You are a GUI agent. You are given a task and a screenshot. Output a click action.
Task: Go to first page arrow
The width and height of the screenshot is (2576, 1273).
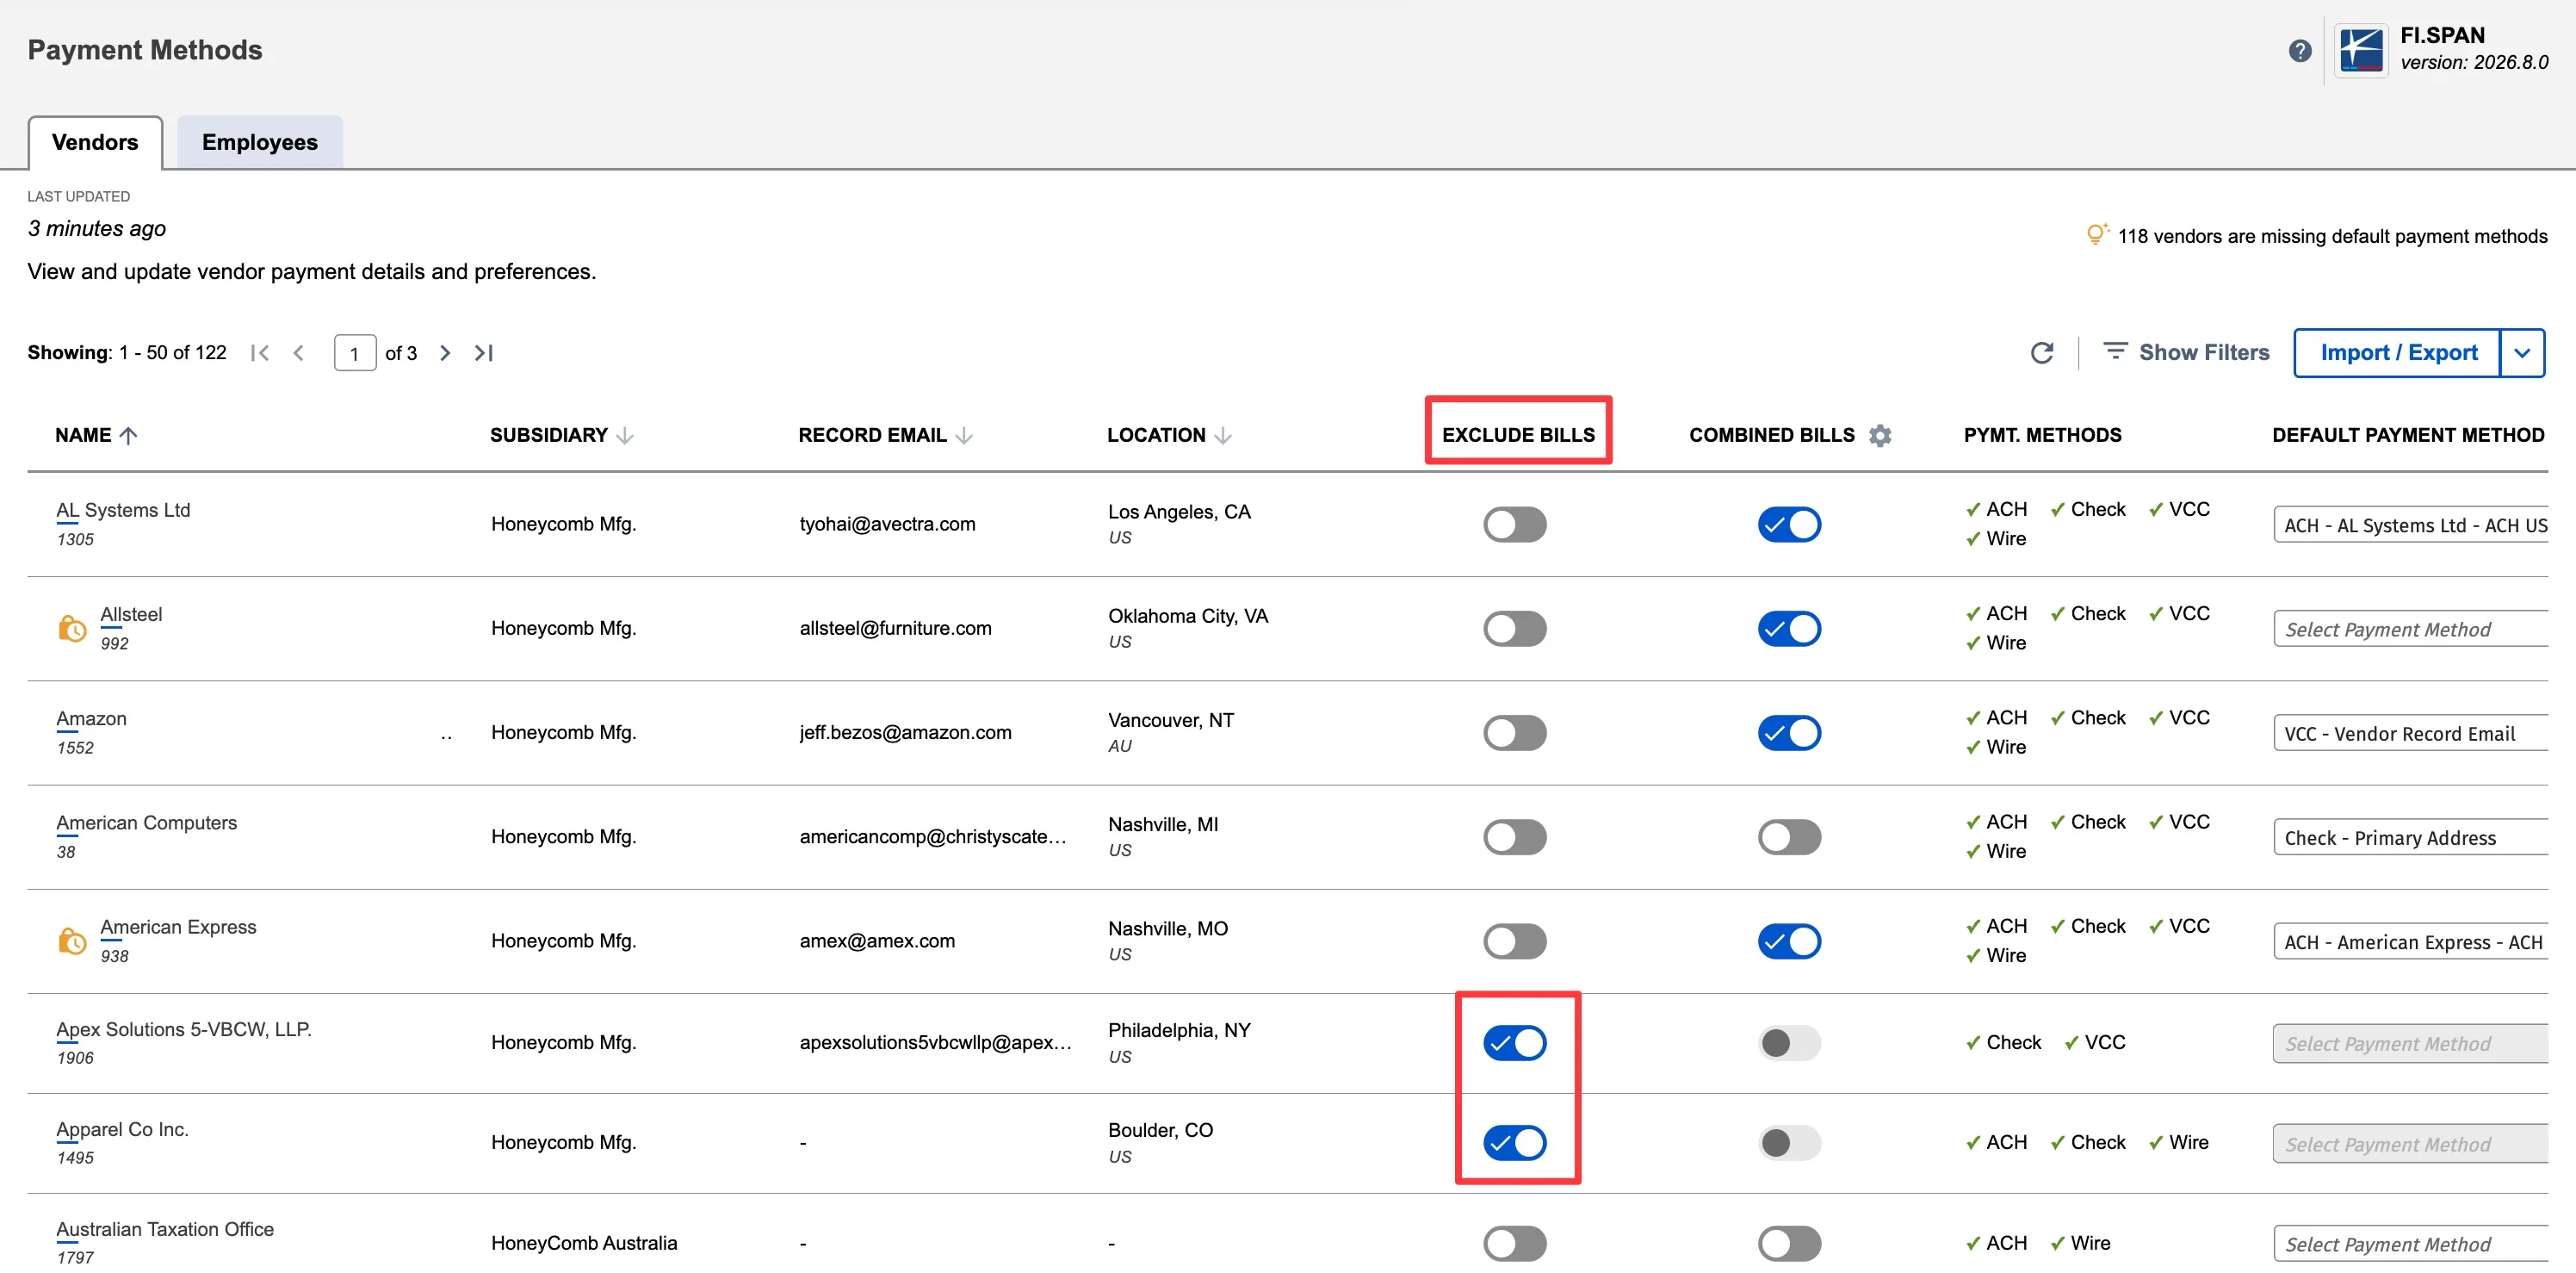pos(260,353)
